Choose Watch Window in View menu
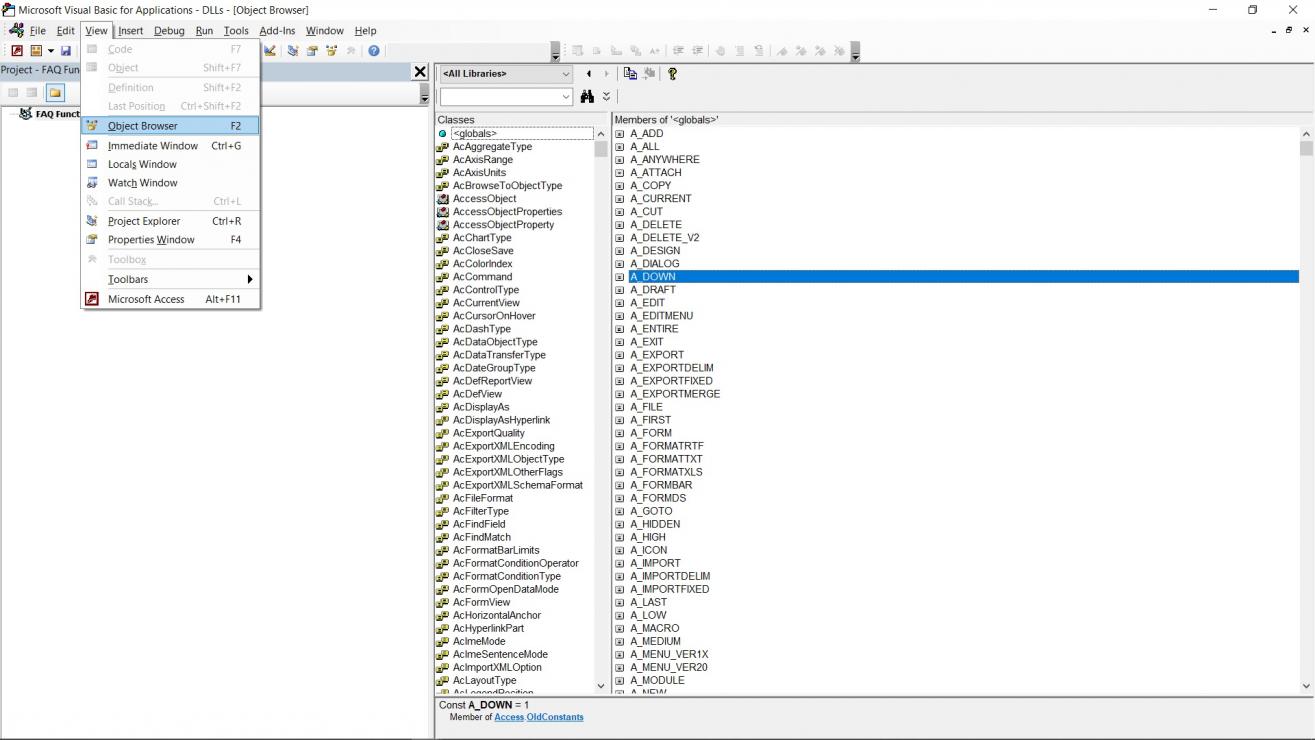 (170, 183)
